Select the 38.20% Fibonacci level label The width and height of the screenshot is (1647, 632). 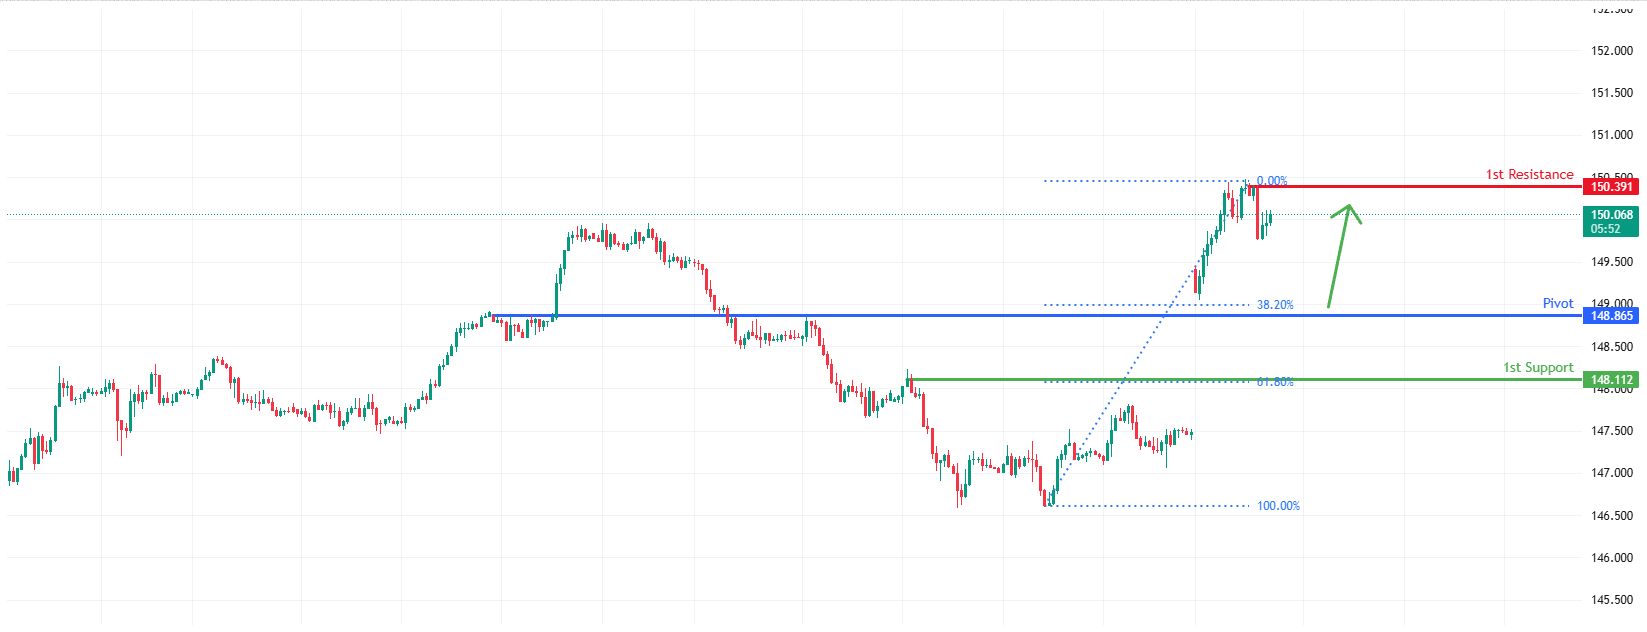(1275, 305)
